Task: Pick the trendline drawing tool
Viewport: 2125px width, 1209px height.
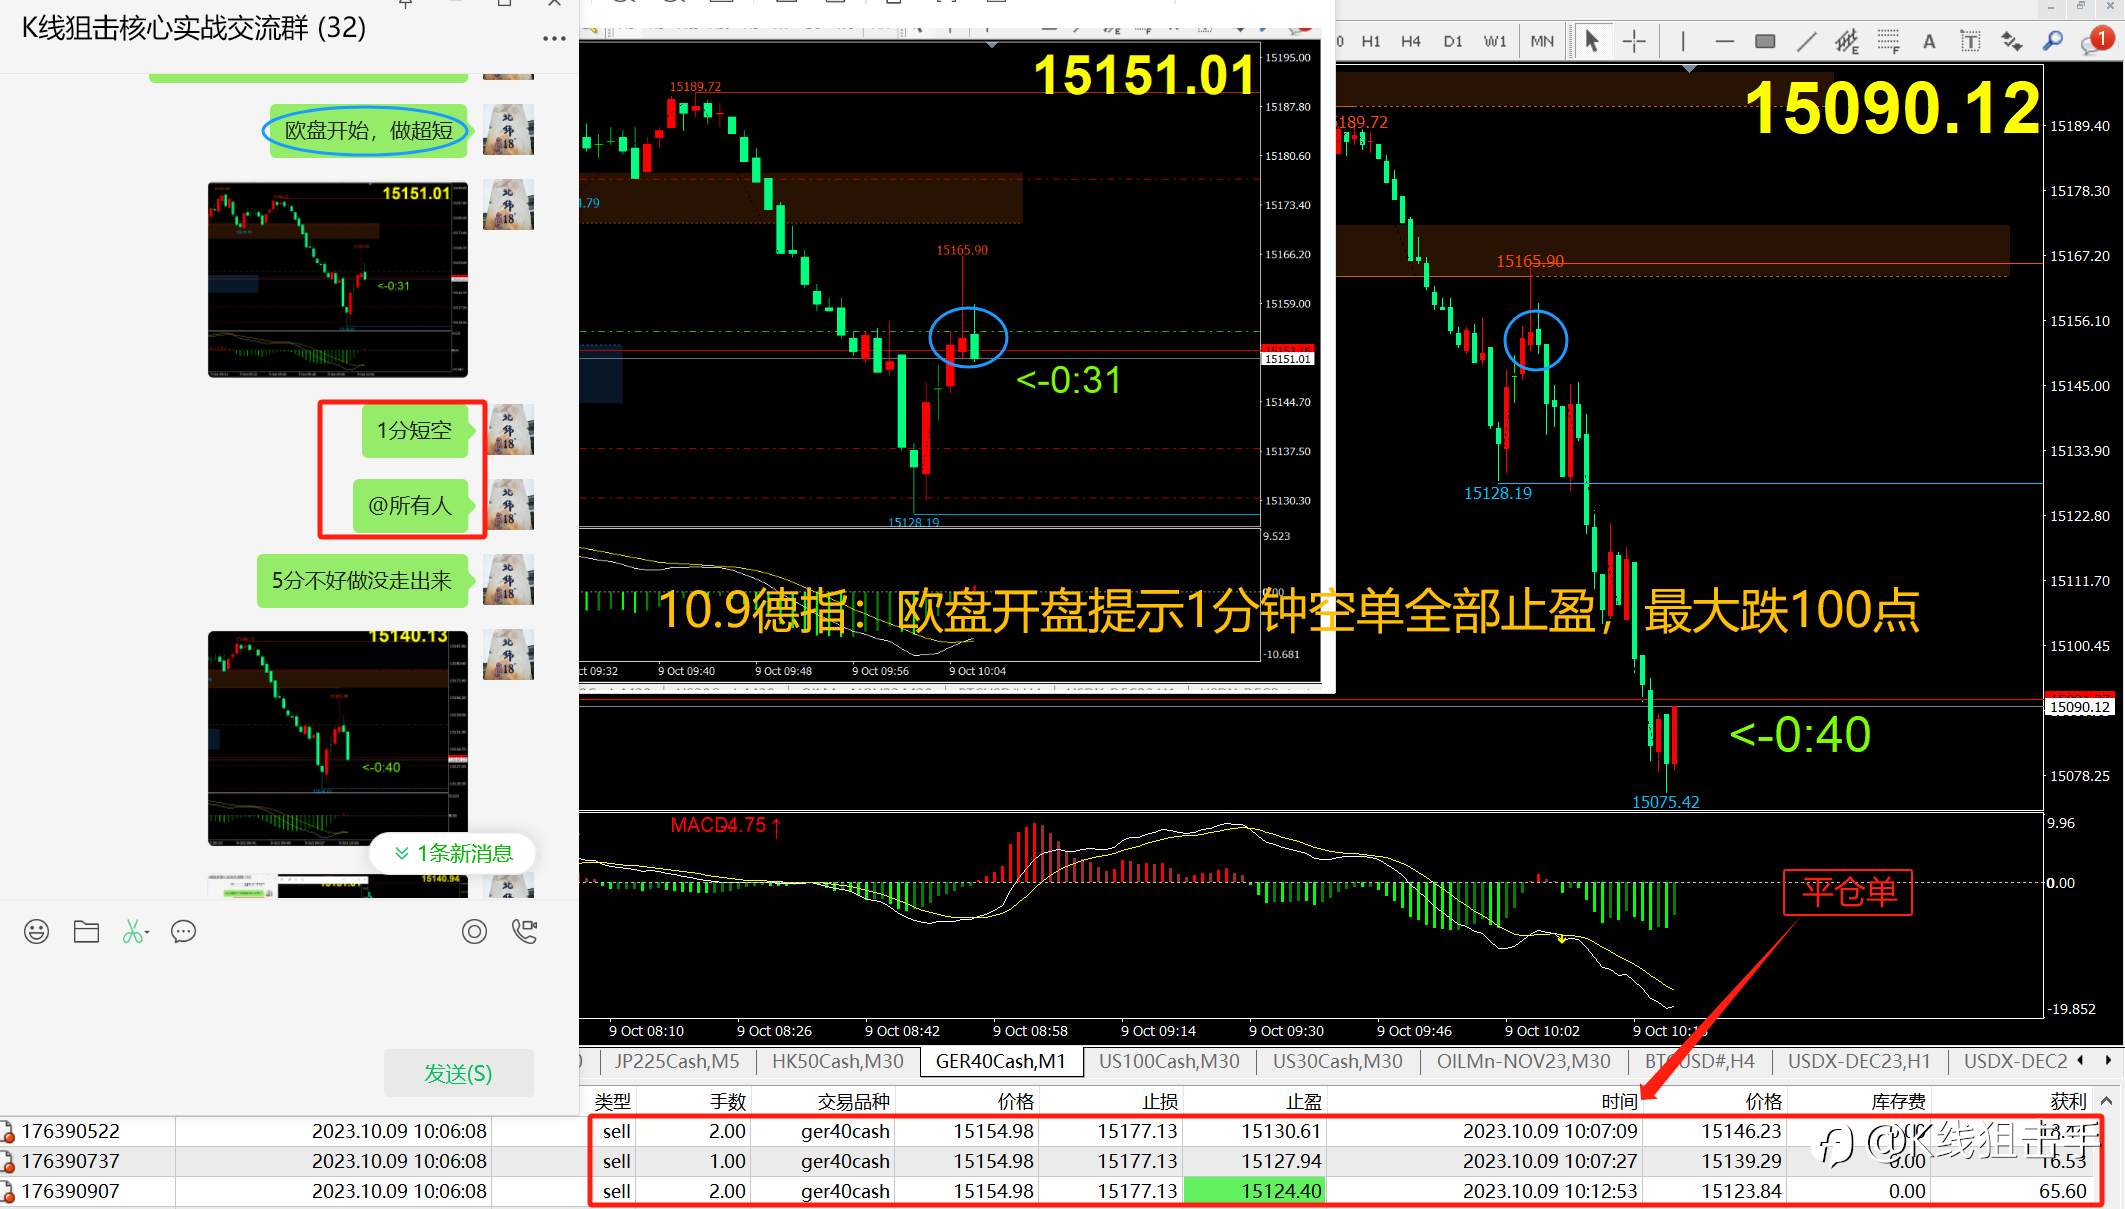Action: pyautogui.click(x=1806, y=41)
